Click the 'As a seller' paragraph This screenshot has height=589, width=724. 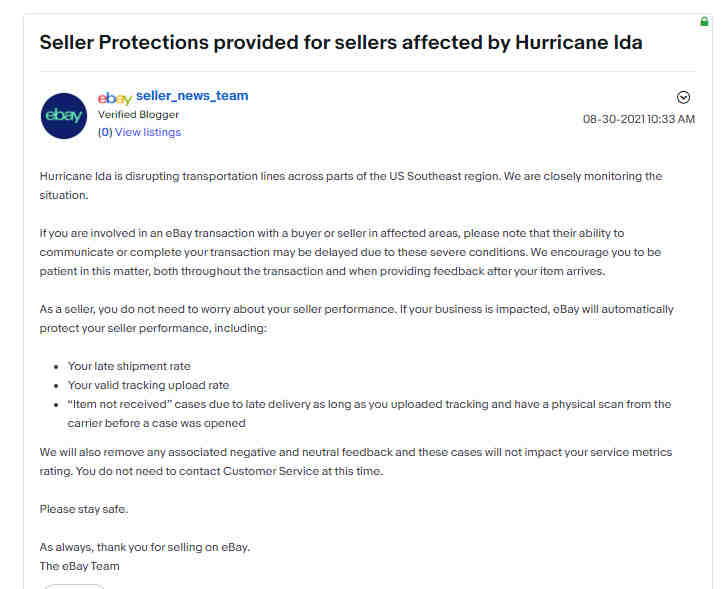pos(356,319)
